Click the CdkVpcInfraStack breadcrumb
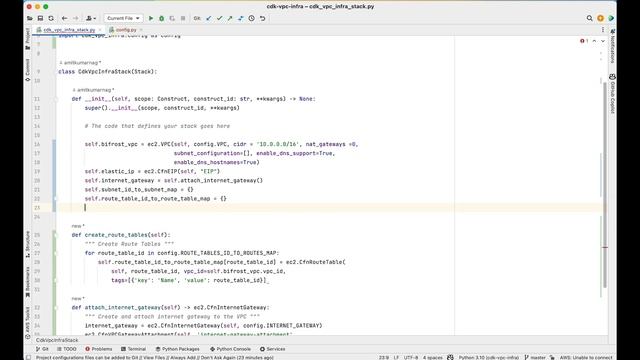This screenshot has width=640, height=360. click(x=57, y=340)
